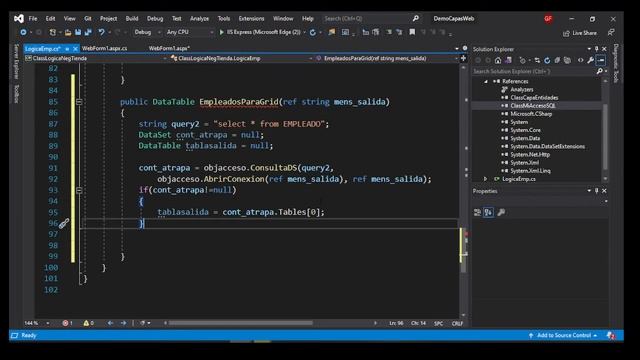This screenshot has width=640, height=360.
Task: Select ClassMiAccesoSQL reference
Action: [533, 106]
